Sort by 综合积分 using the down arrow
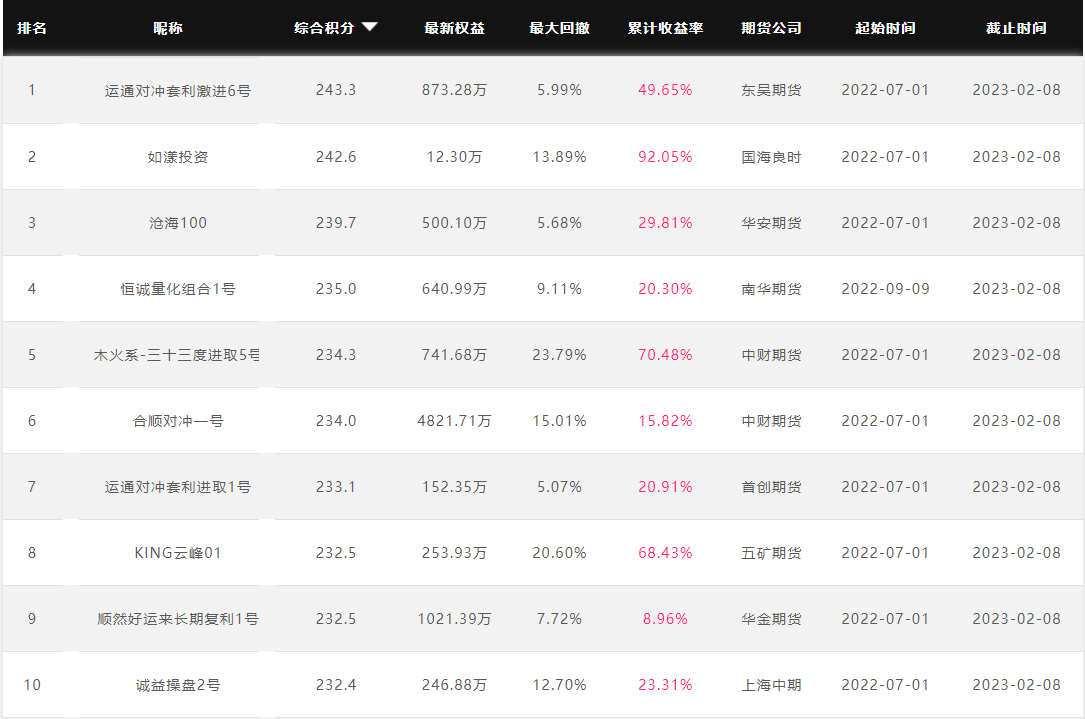This screenshot has width=1085, height=719. pos(370,27)
